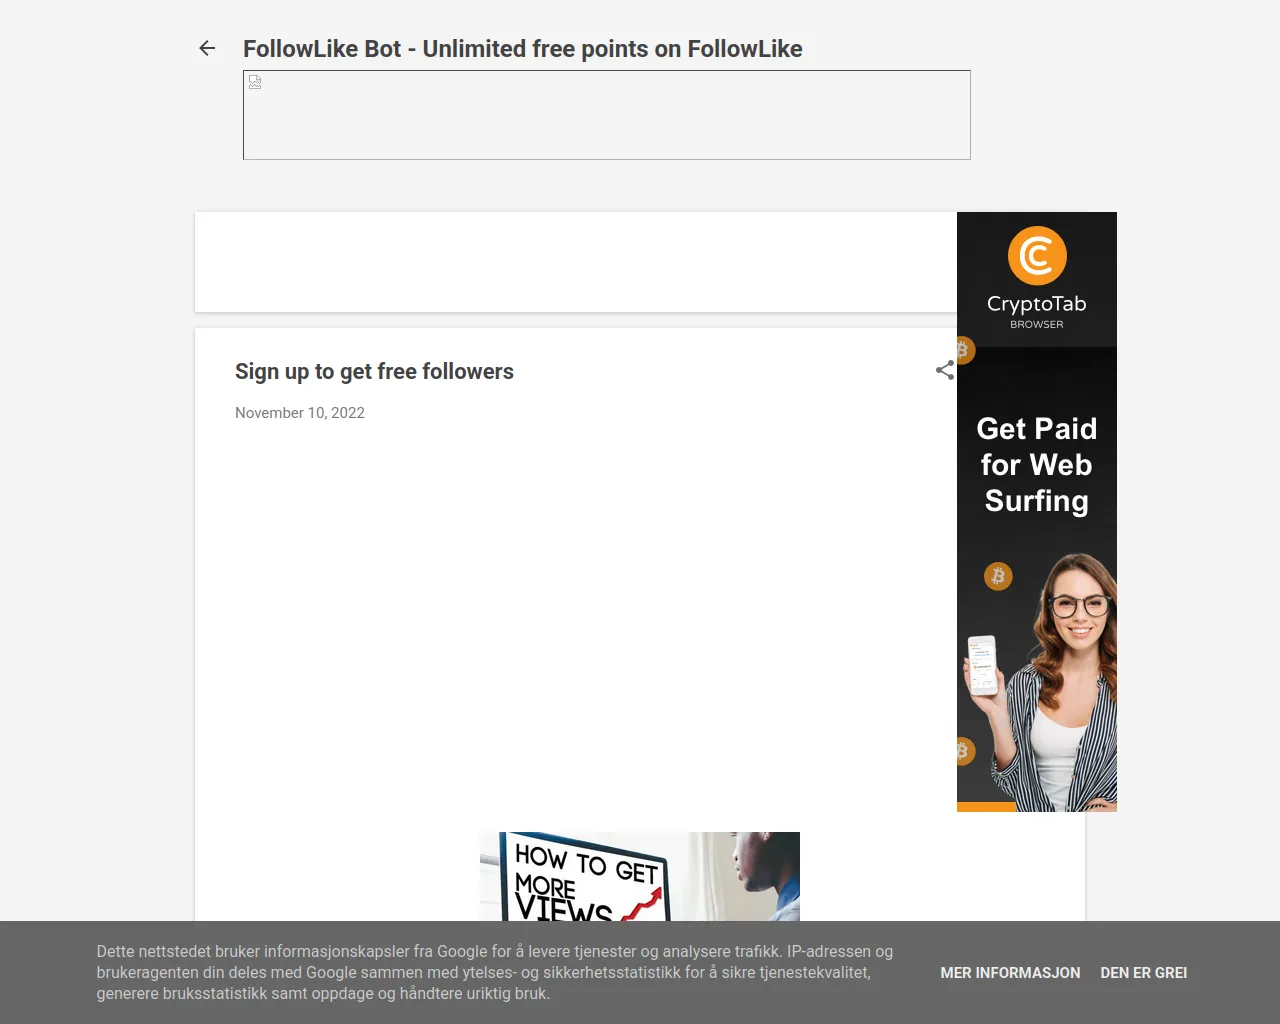
Task: Open the share icon for the post
Action: (x=945, y=371)
